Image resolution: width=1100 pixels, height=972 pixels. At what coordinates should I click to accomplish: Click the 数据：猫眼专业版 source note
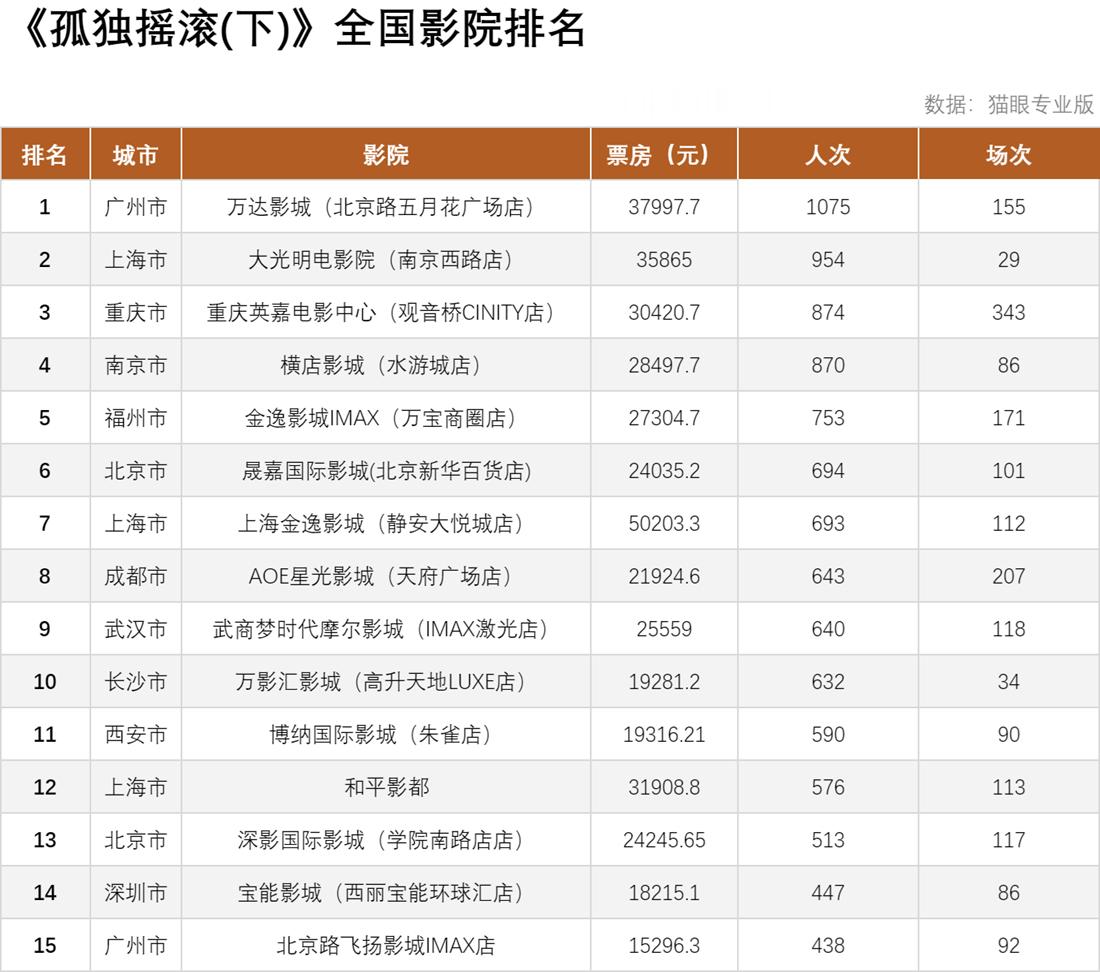[1009, 104]
